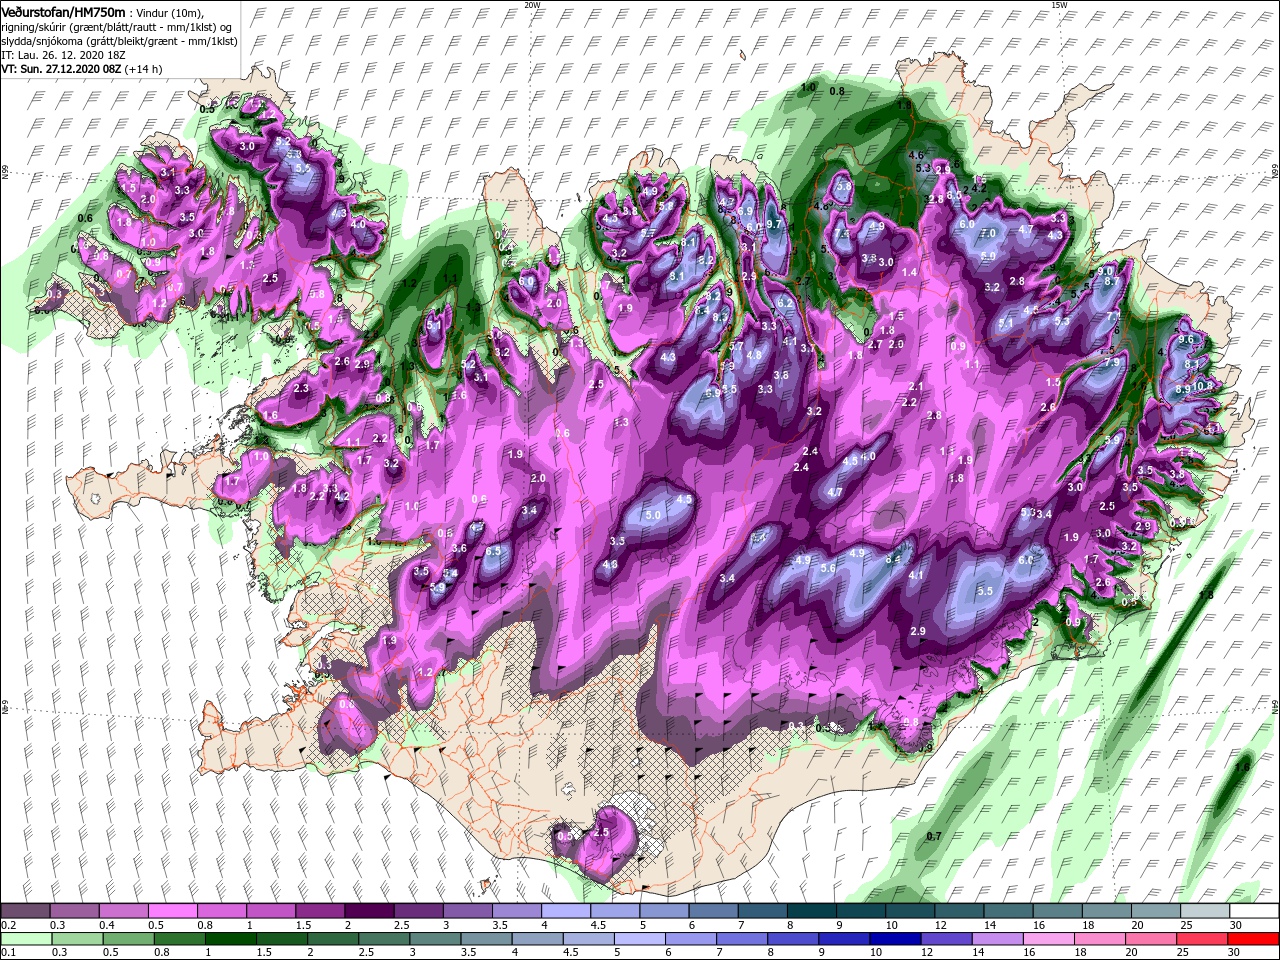Click the 20 label on the snow scale
This screenshot has height=960, width=1280.
pos(1139,924)
